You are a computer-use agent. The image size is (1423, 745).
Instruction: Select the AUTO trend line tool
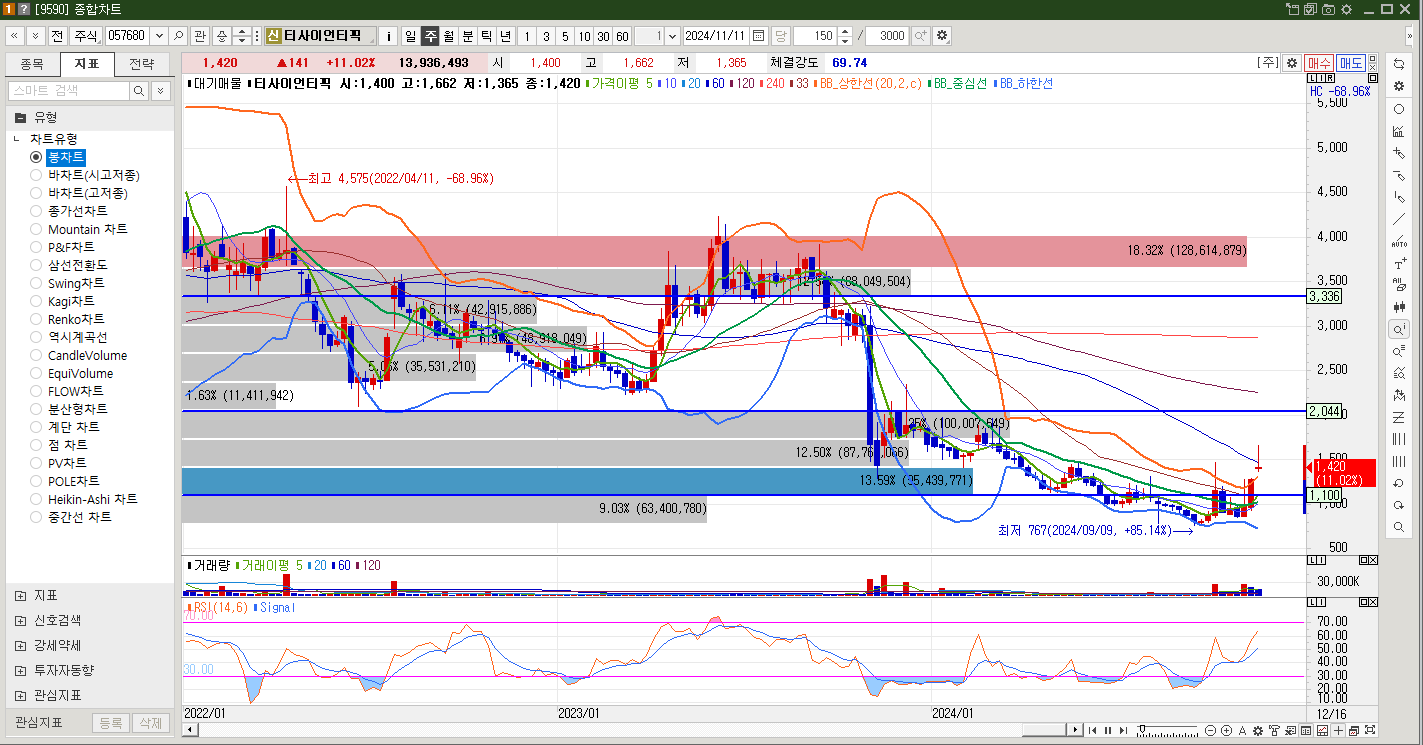[x=1398, y=242]
